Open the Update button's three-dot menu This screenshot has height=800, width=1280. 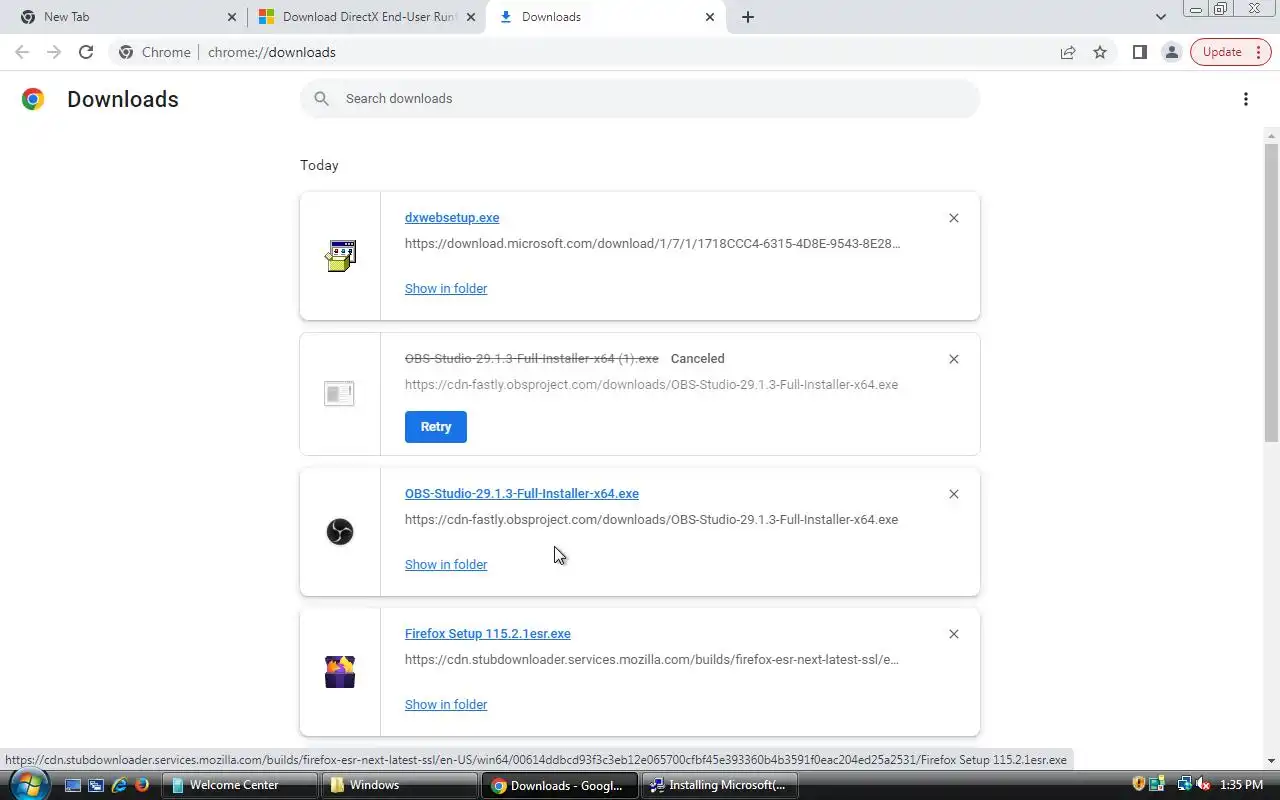pyautogui.click(x=1258, y=52)
